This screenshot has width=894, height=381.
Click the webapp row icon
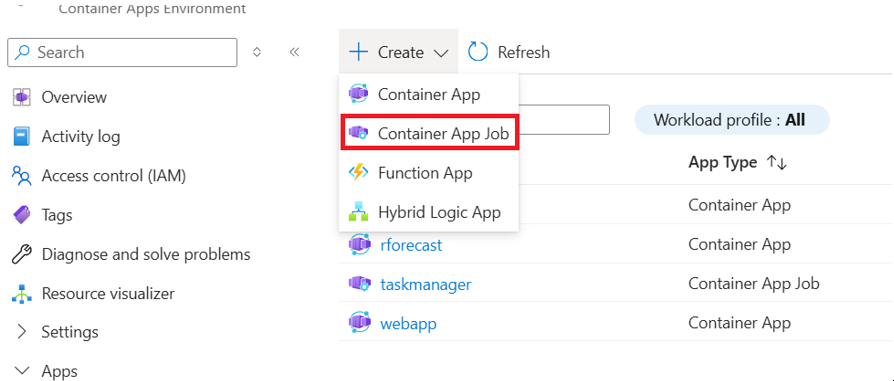(359, 323)
